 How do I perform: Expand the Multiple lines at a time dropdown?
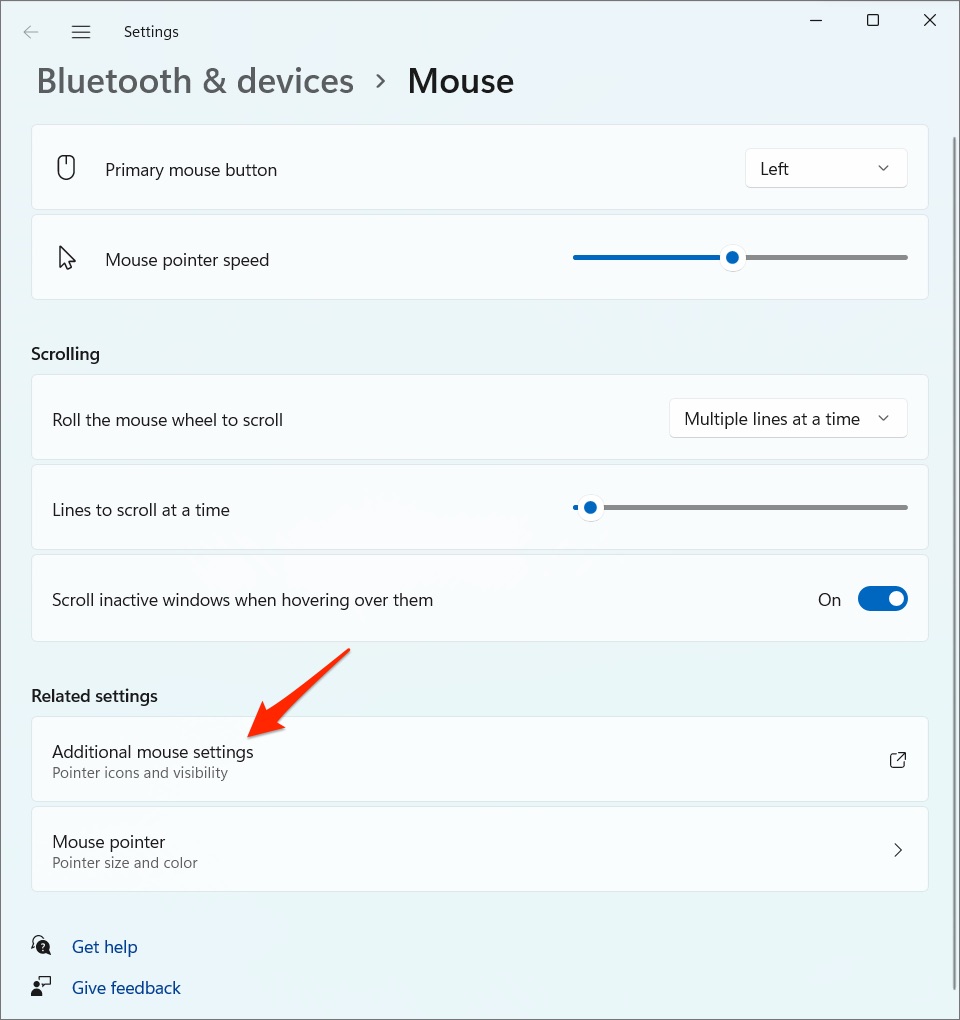(x=788, y=419)
